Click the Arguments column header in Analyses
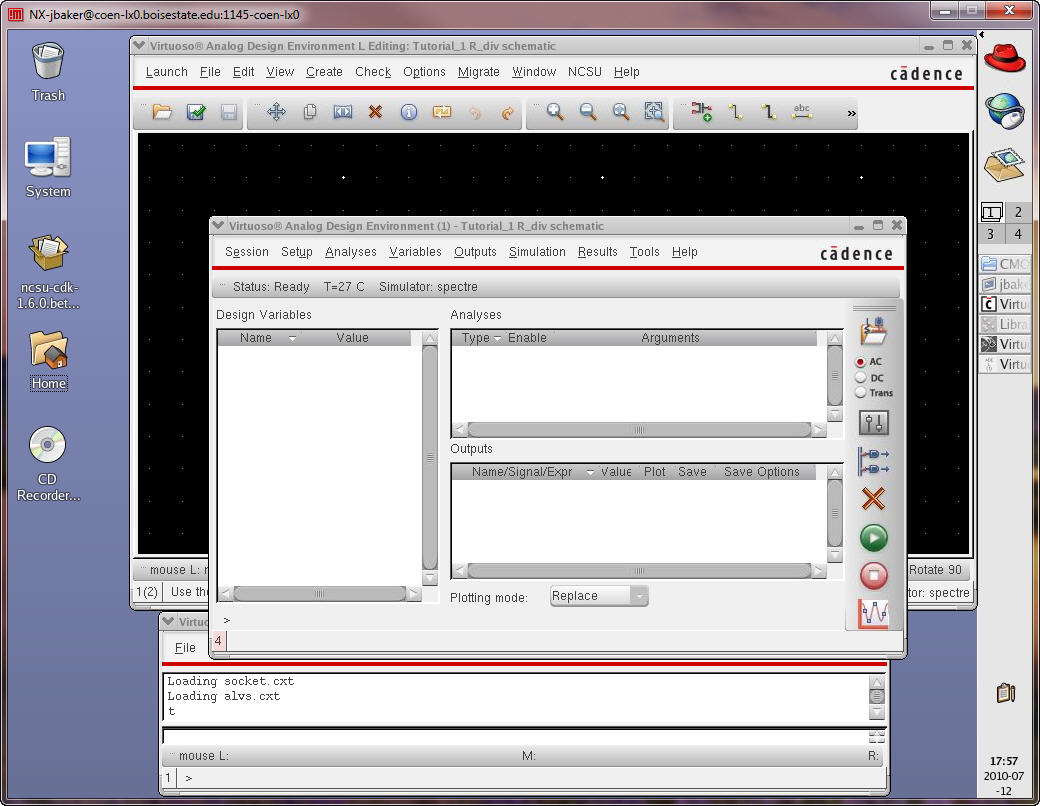The image size is (1040, 806). 670,338
